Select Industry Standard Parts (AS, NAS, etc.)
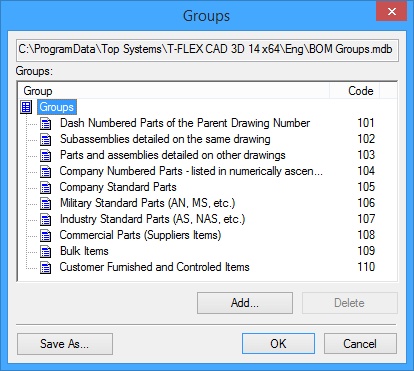The width and height of the screenshot is (414, 371). (x=153, y=219)
